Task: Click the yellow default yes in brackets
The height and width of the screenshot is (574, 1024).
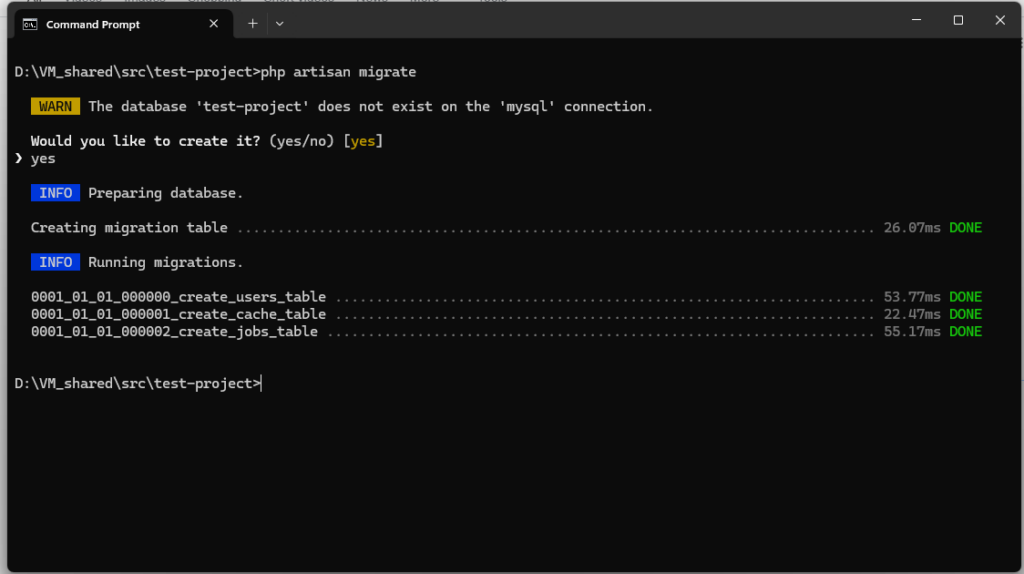Action: [362, 141]
